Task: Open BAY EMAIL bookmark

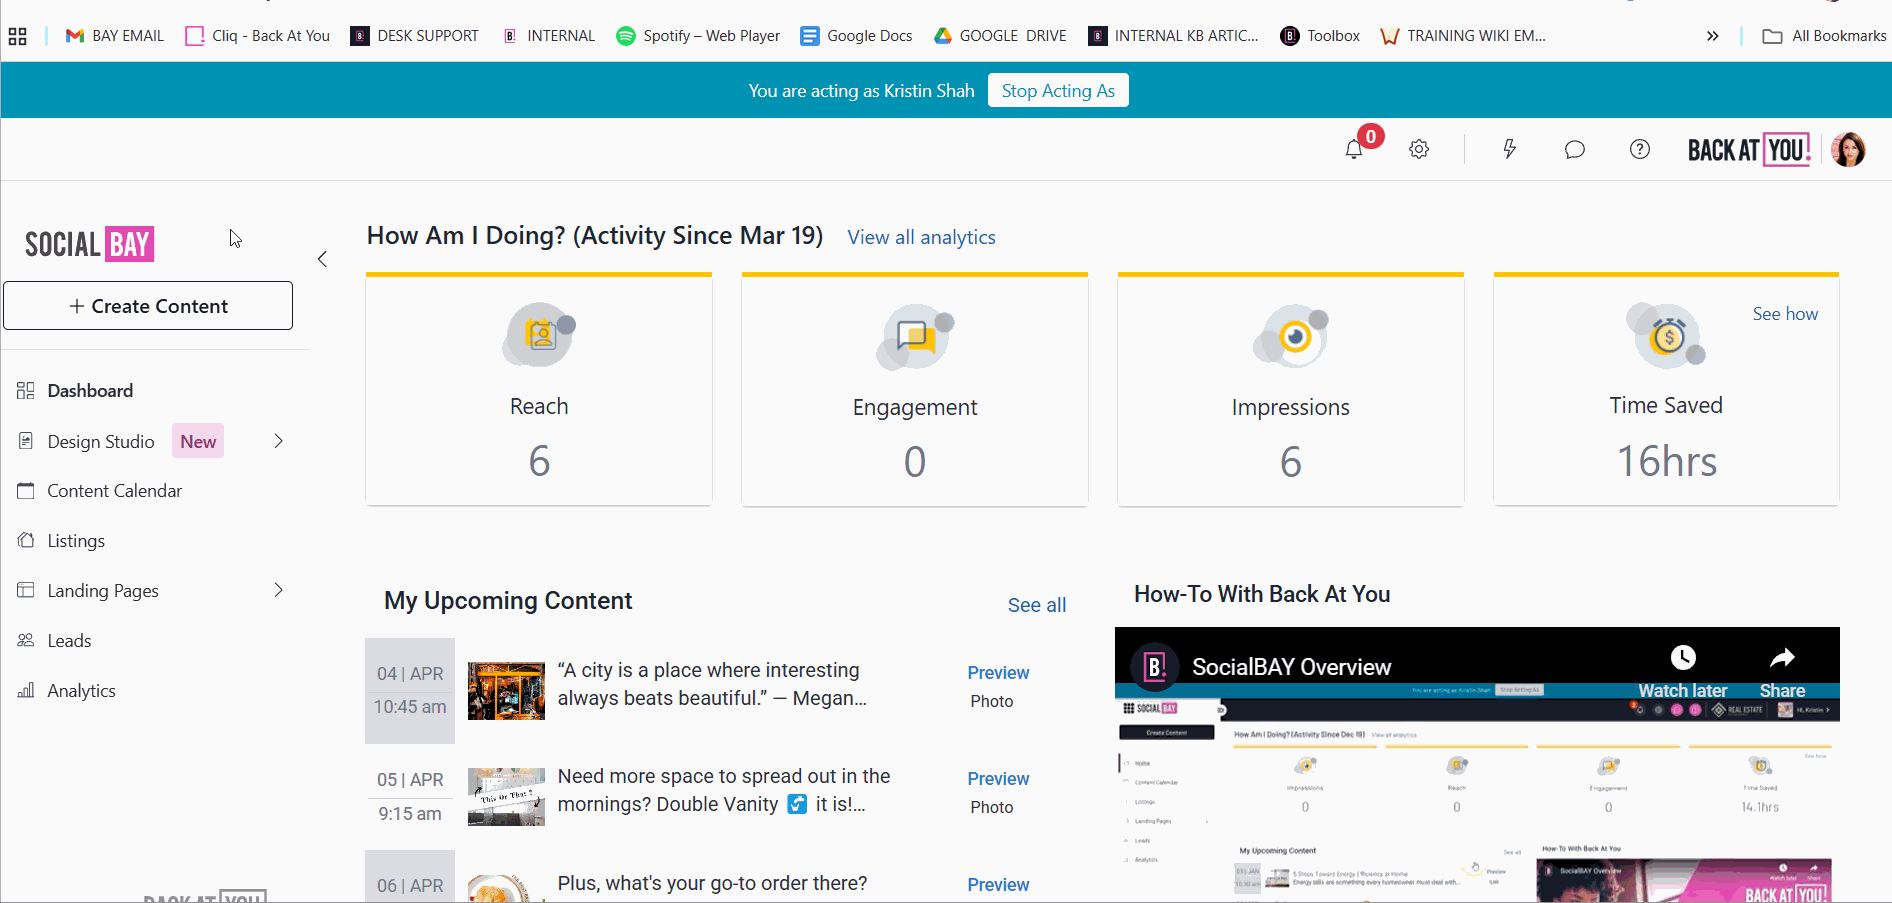Action: pos(114,36)
